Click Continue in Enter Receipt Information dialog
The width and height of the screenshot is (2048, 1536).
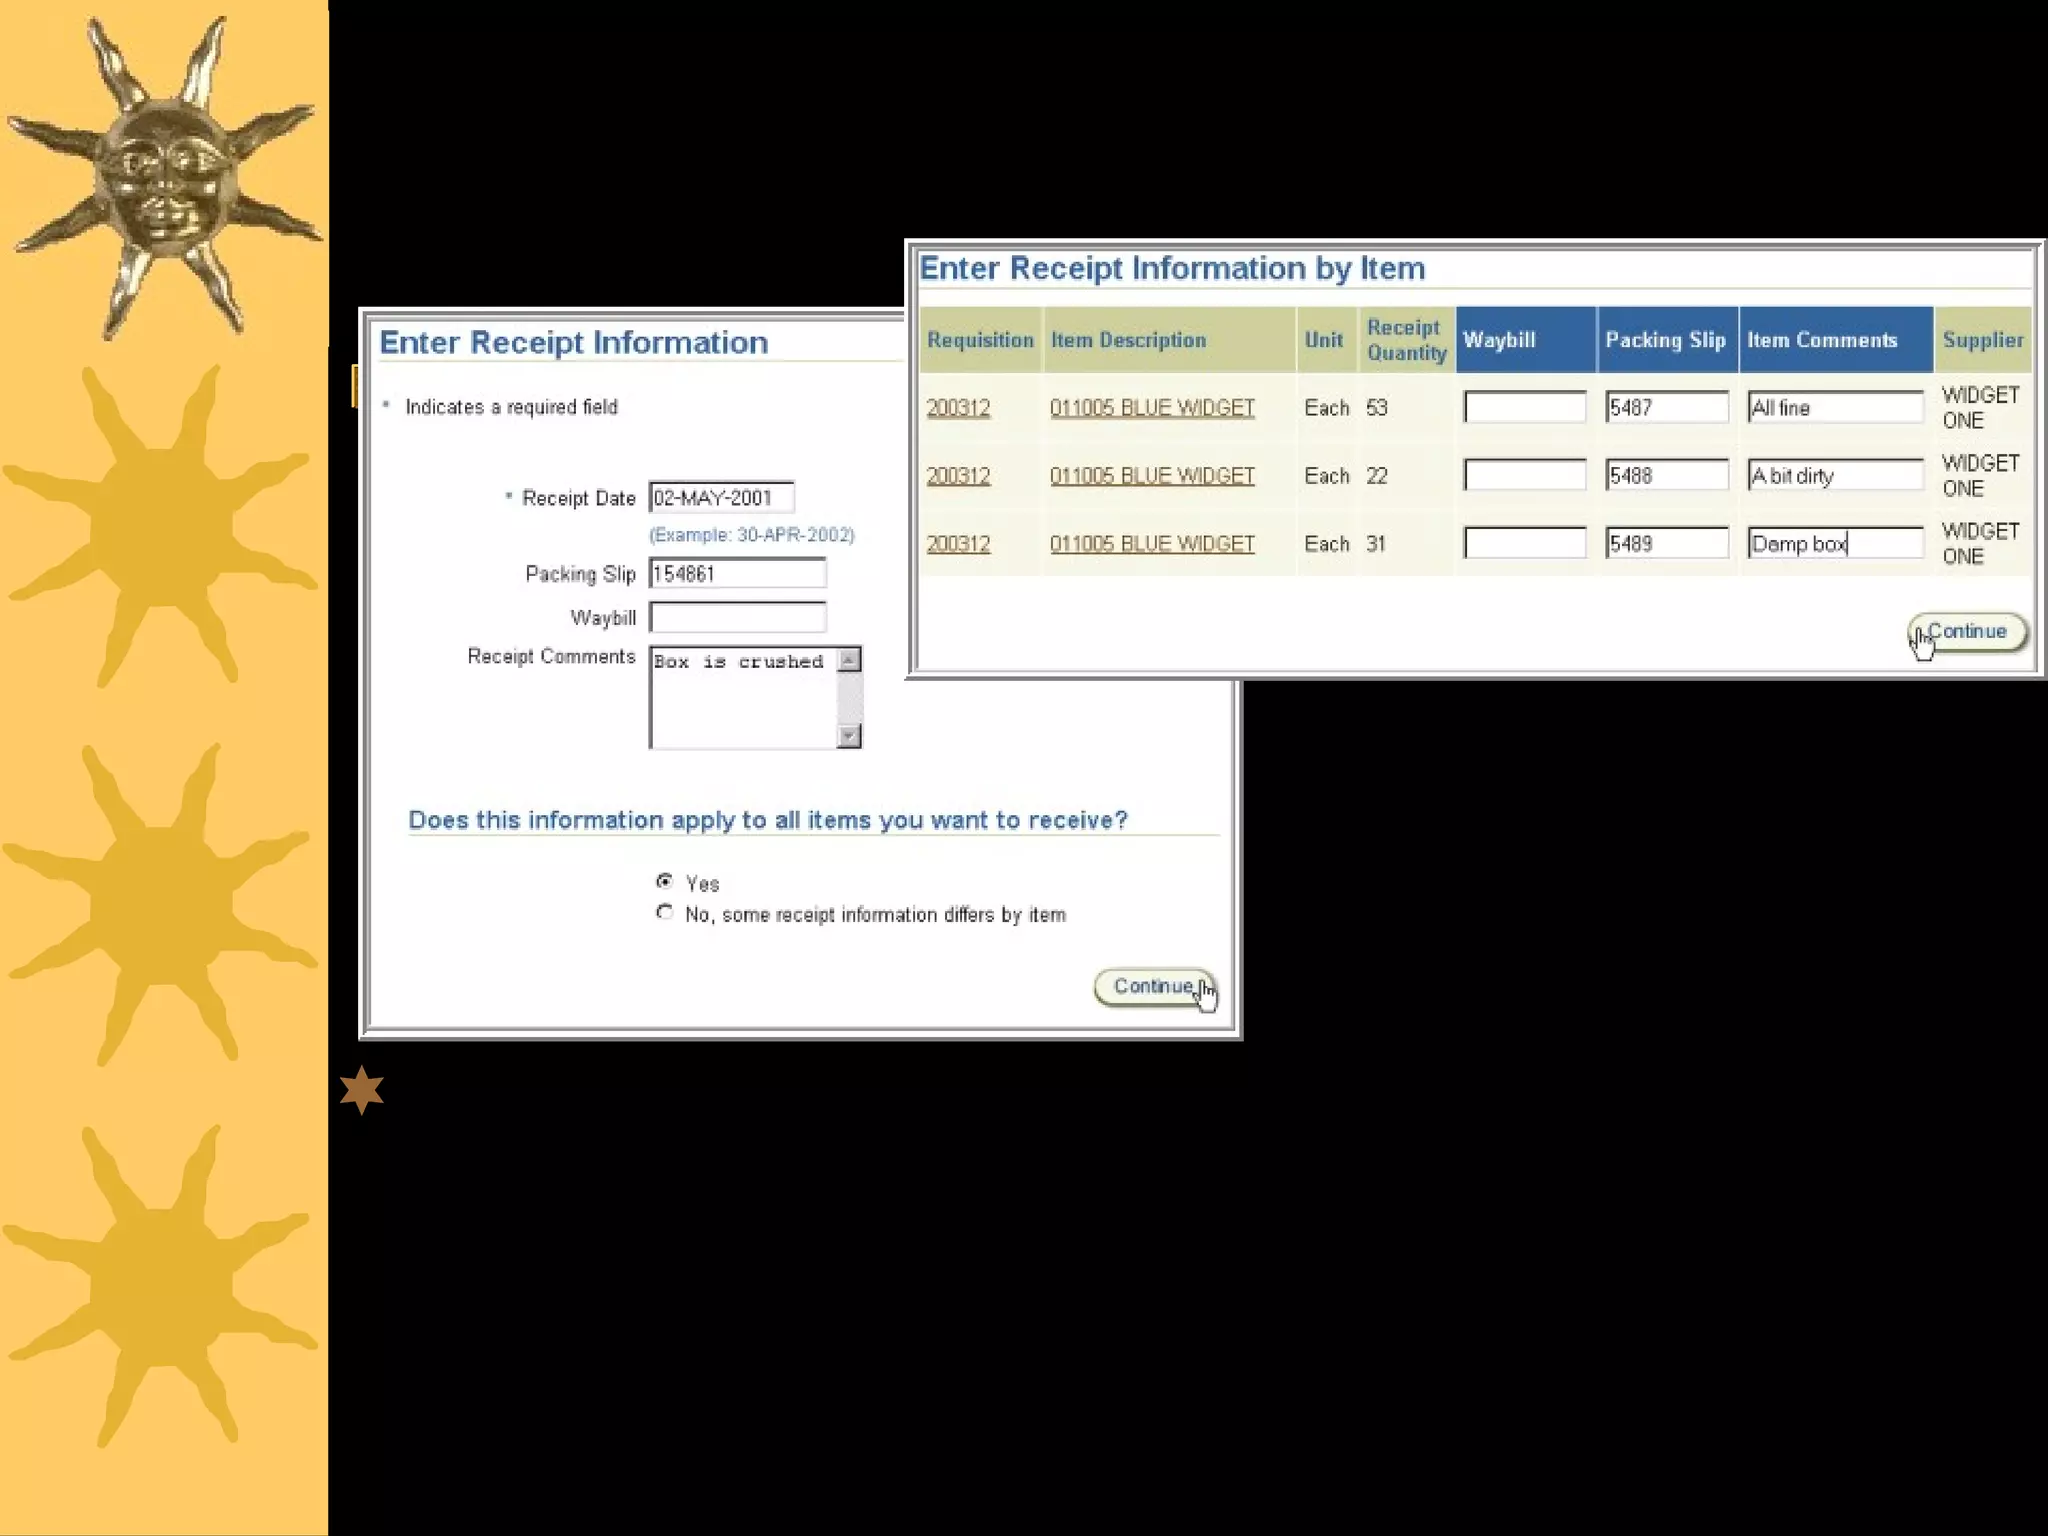(x=1154, y=987)
